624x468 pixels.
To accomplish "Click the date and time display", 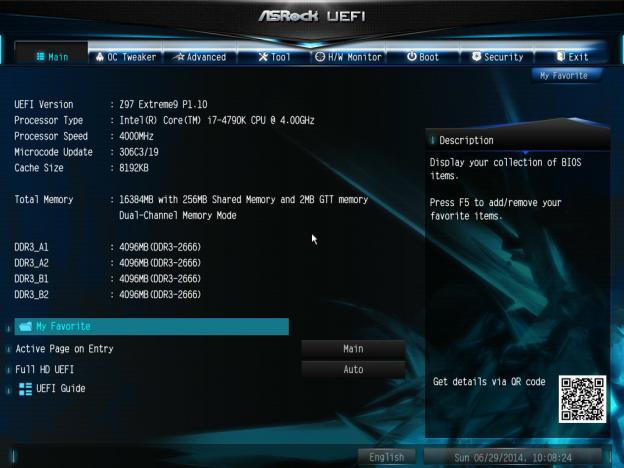I will (513, 457).
